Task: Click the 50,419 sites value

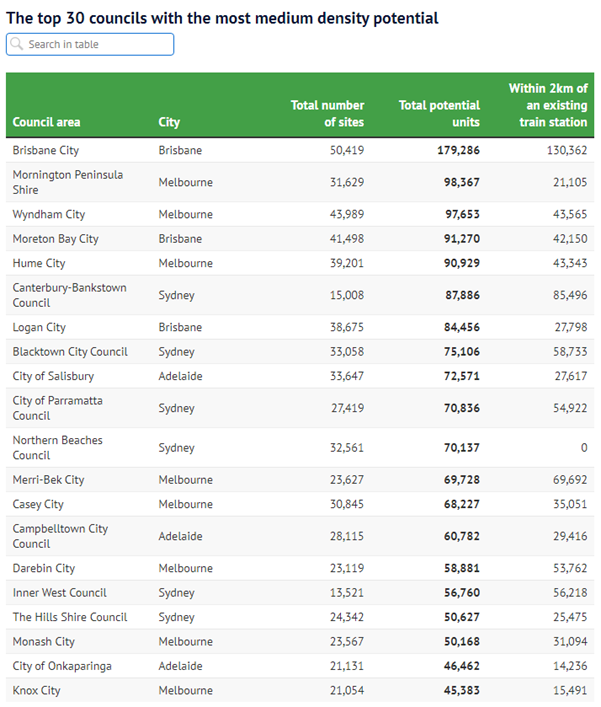Action: (347, 150)
